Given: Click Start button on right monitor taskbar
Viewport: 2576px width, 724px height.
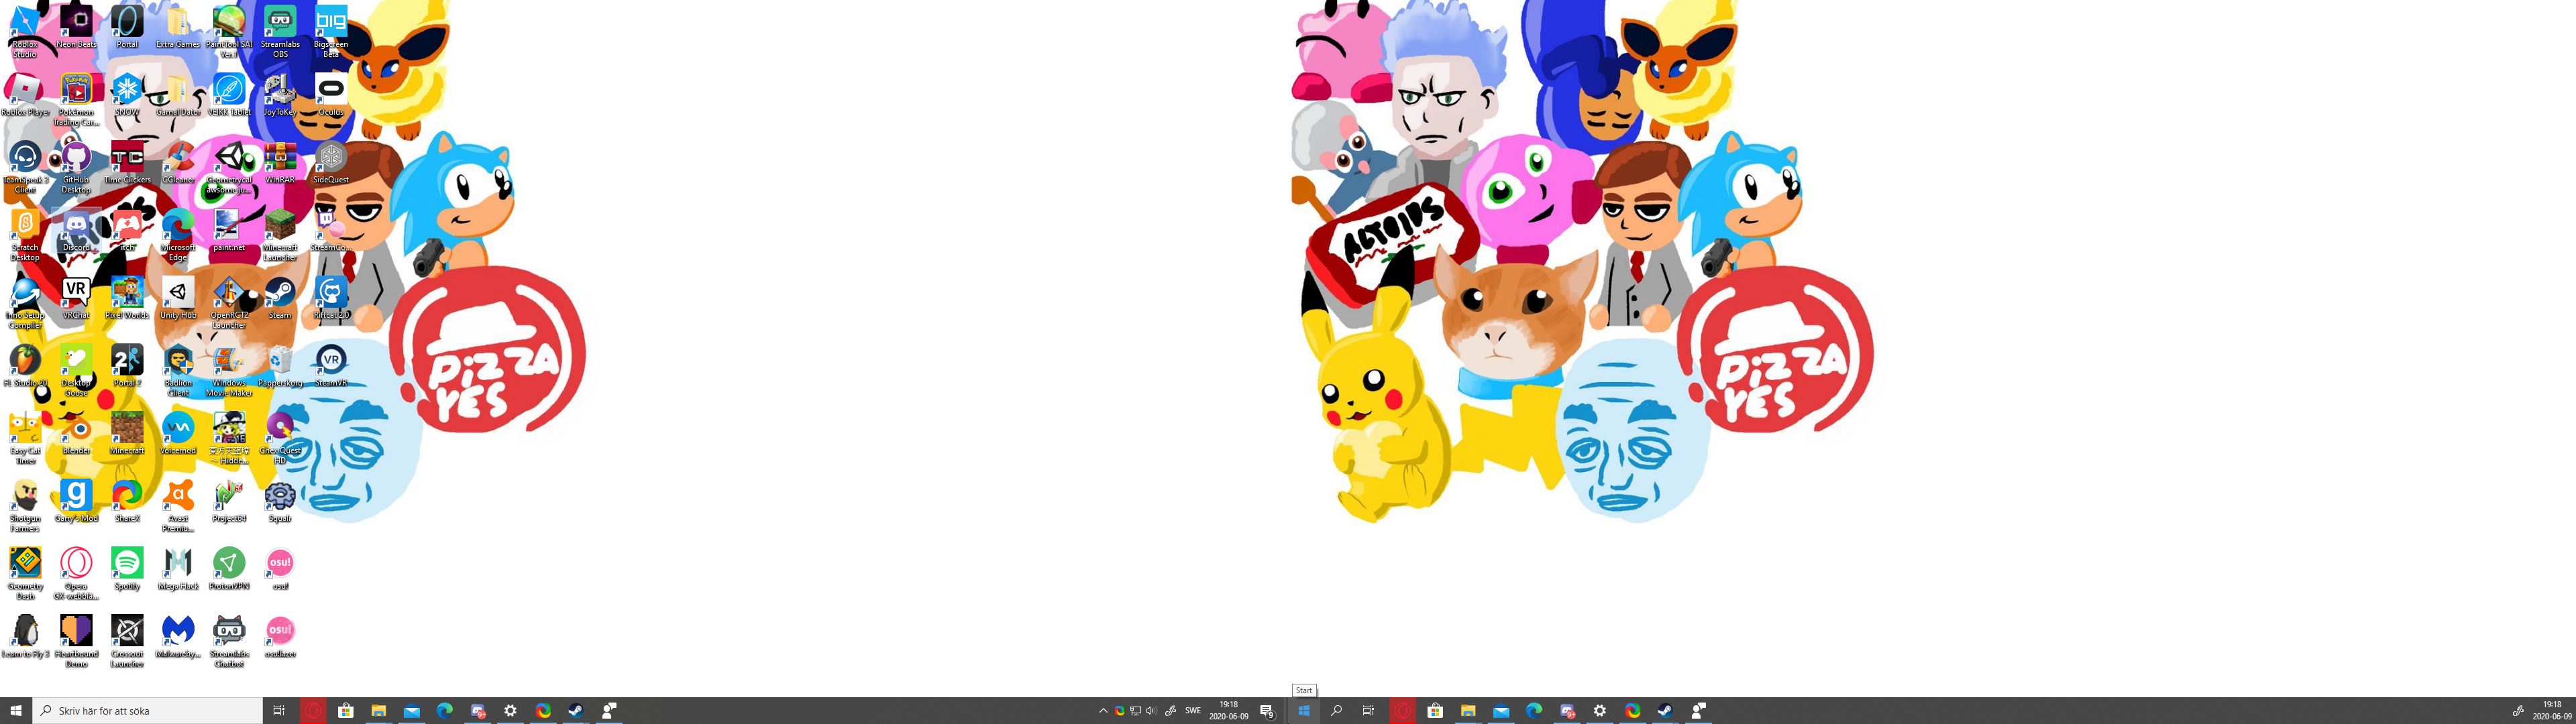Looking at the screenshot, I should (x=1304, y=711).
